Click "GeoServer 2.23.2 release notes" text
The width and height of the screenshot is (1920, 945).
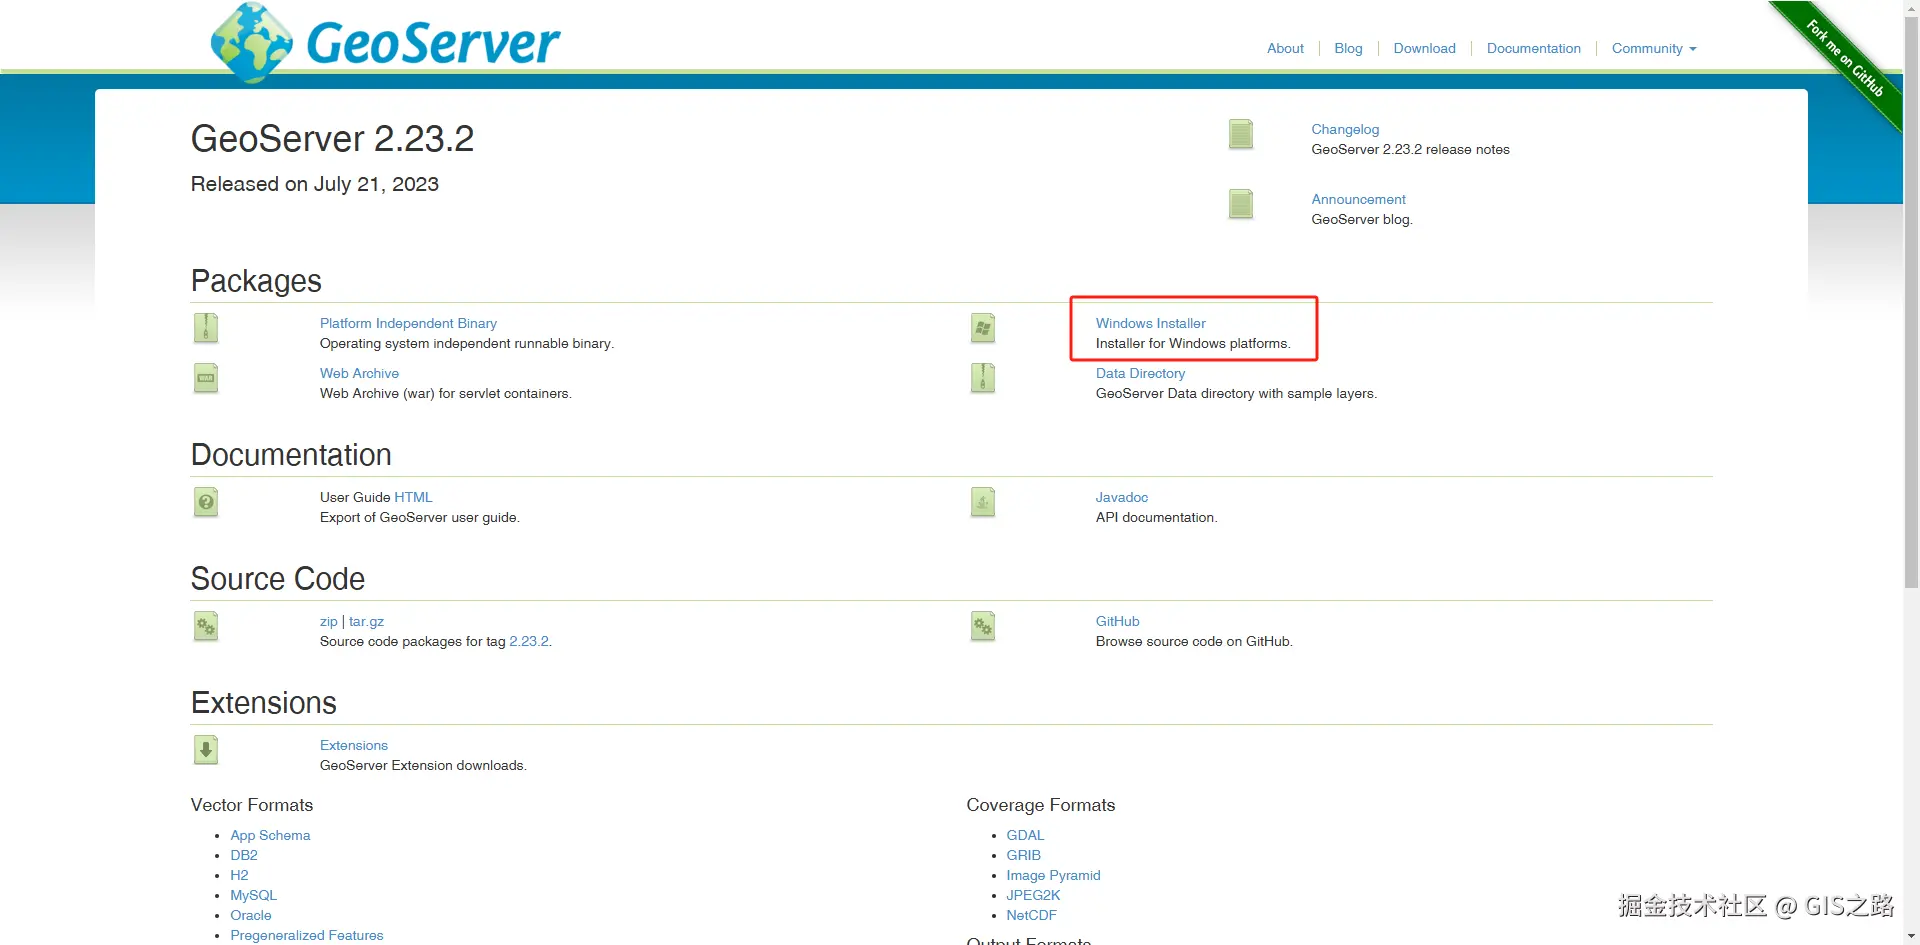click(x=1410, y=149)
